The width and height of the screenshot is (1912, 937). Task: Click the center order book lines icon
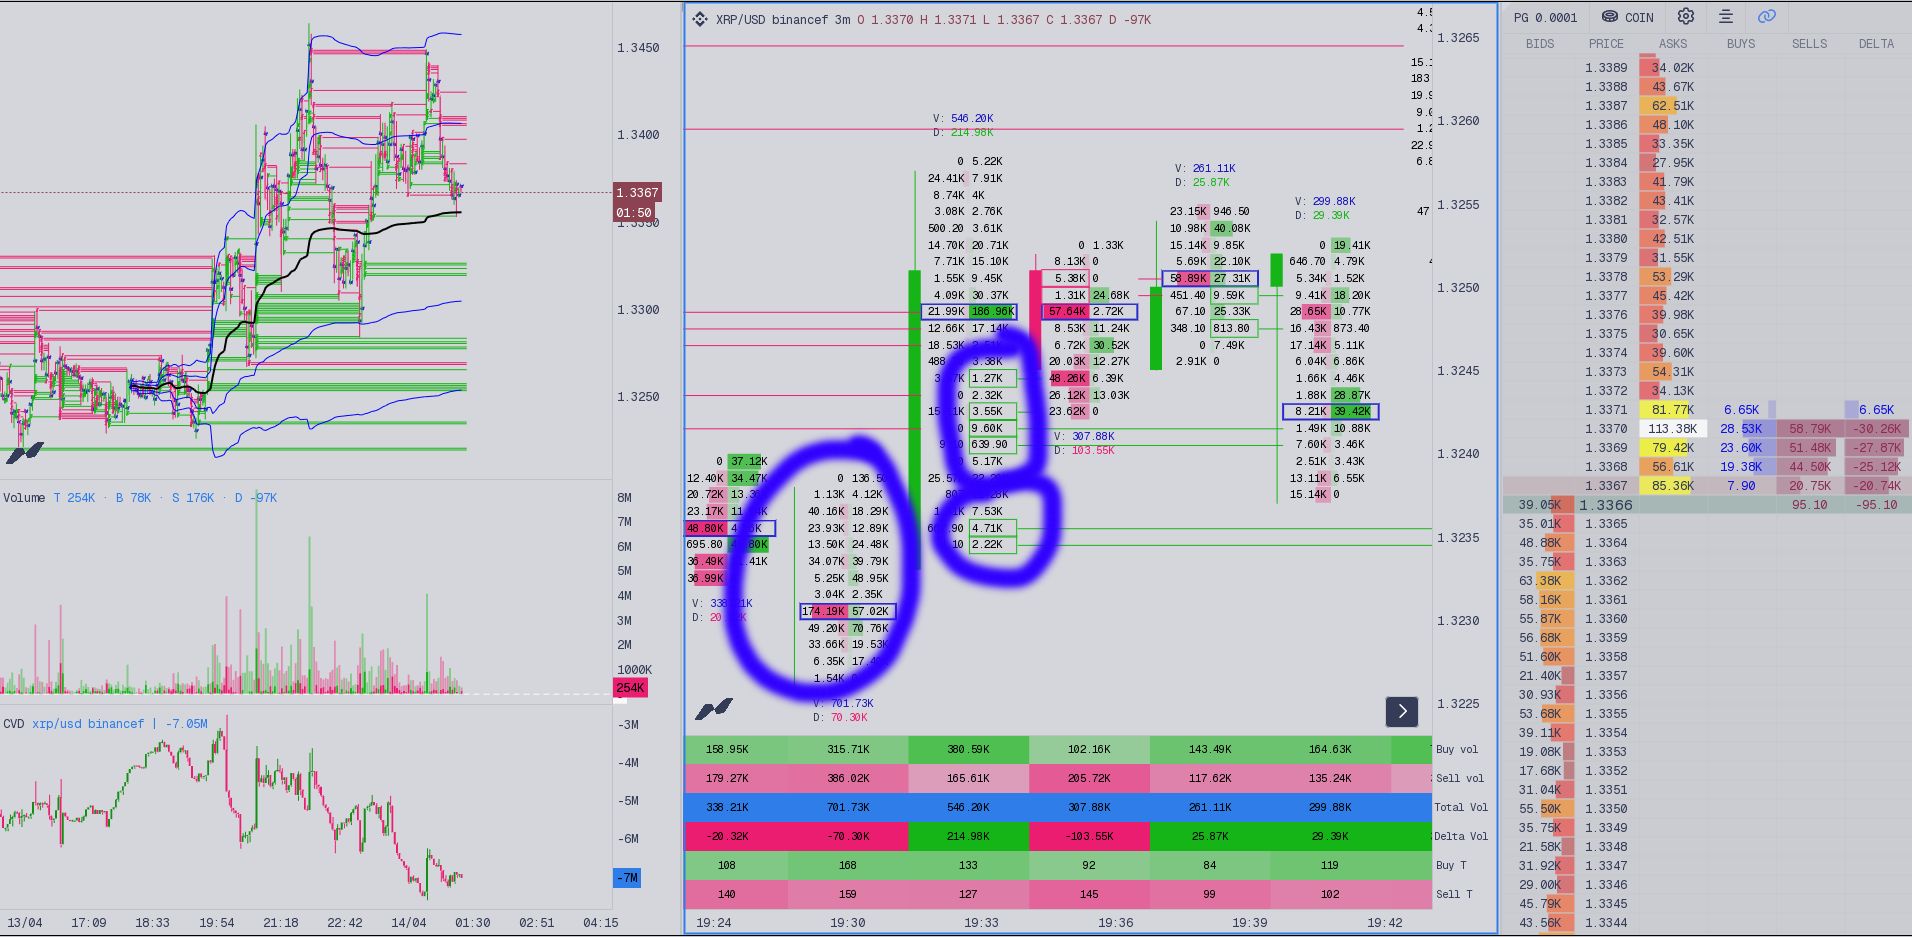(x=1726, y=17)
